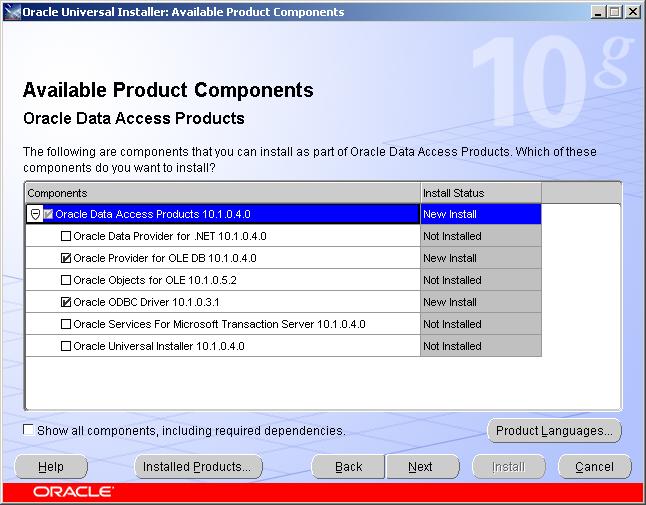Click the greyed Install button

click(508, 467)
